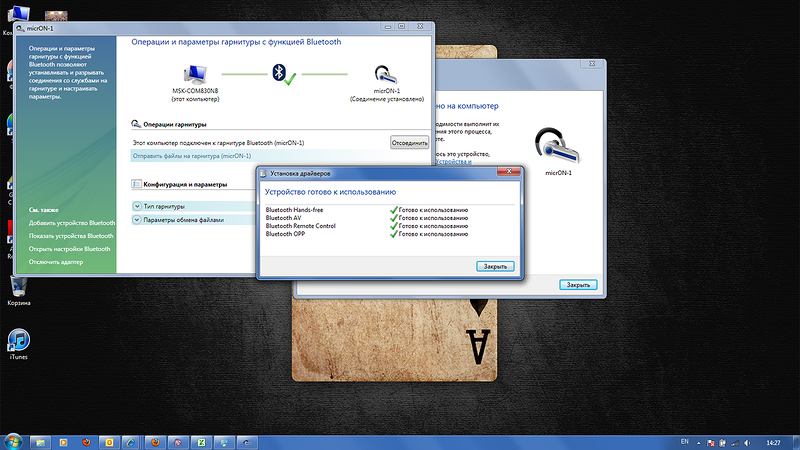Expand the Тип гарнитуры section

137,206
